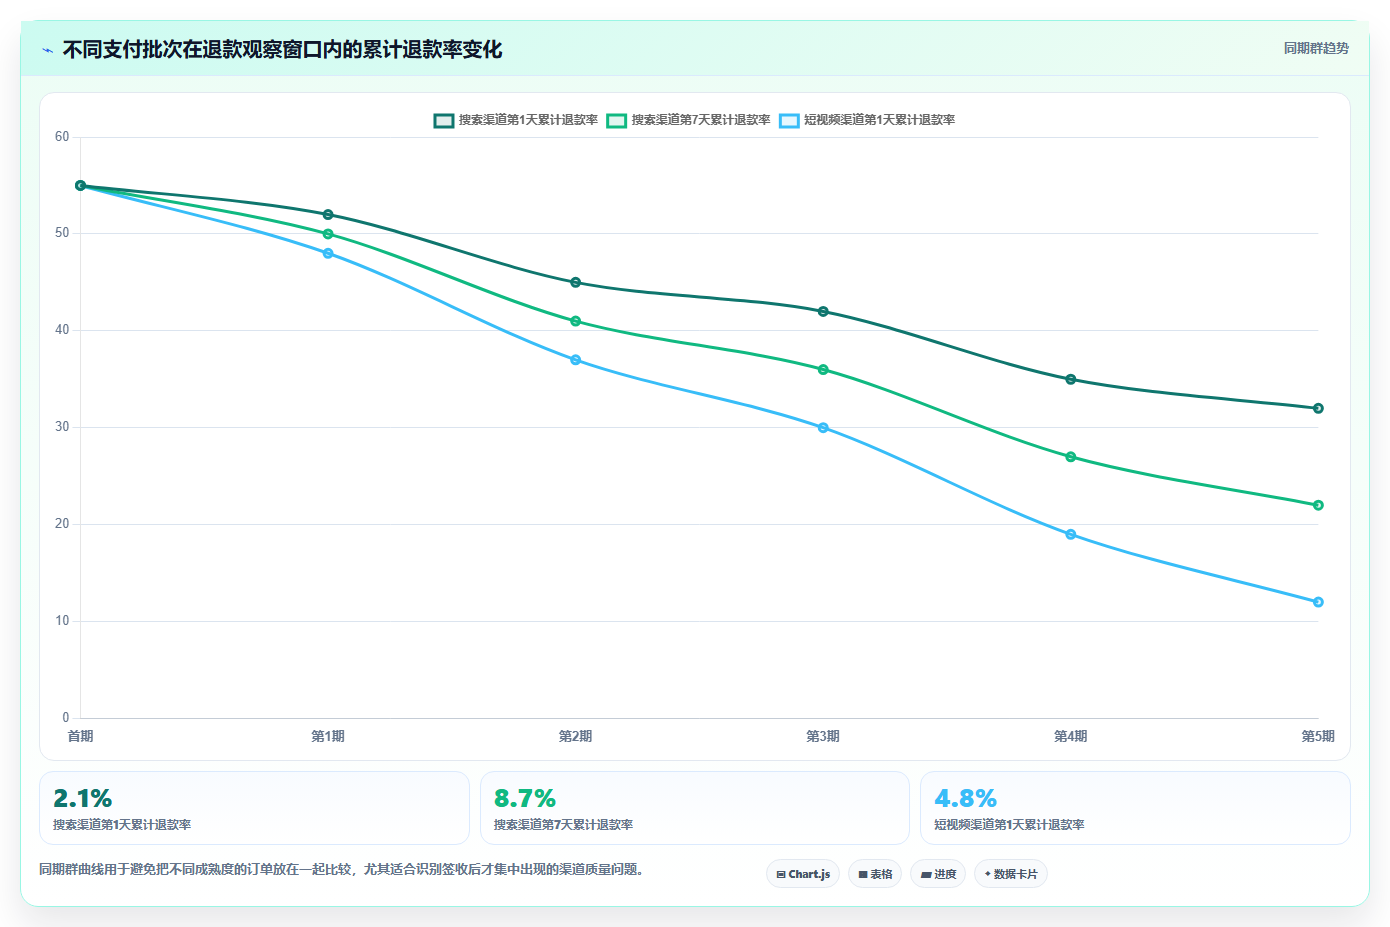Click the 第3期 x-axis label
The height and width of the screenshot is (927, 1390).
[x=823, y=737]
